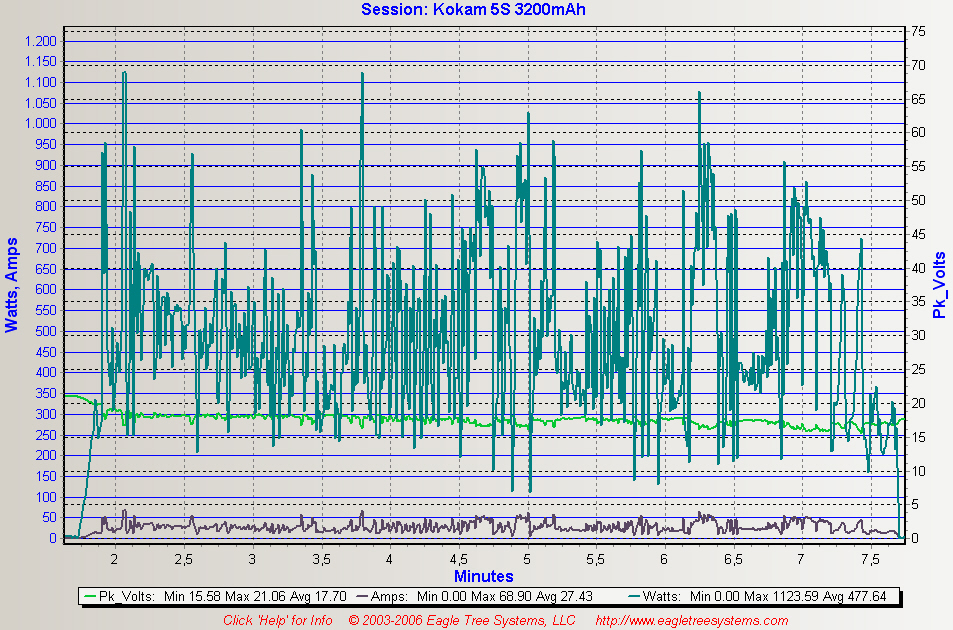Click the 'Minutes' x-axis title
The height and width of the screenshot is (630, 953).
click(484, 576)
